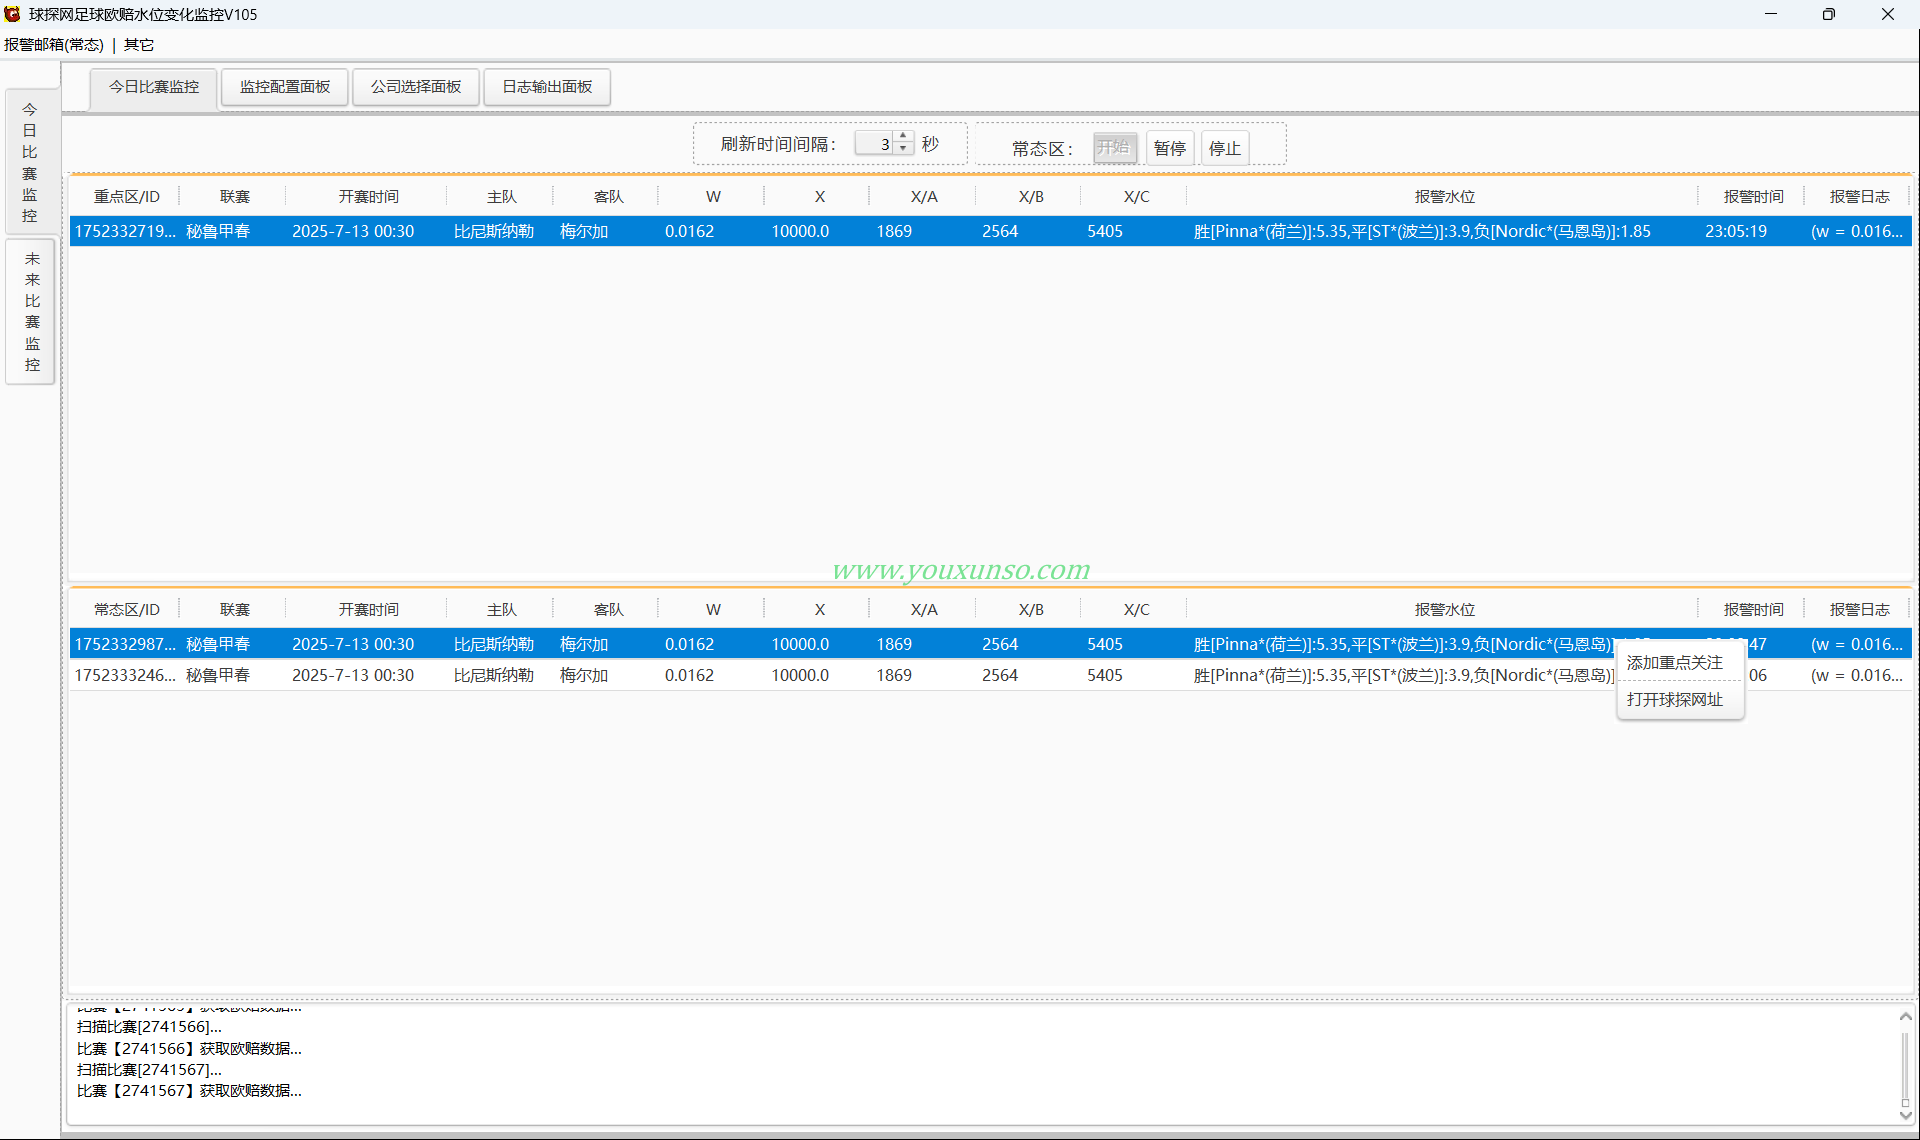Screen dimensions: 1920x1140
Task: Switch to 今日比赛监控 tab
Action: [x=154, y=87]
